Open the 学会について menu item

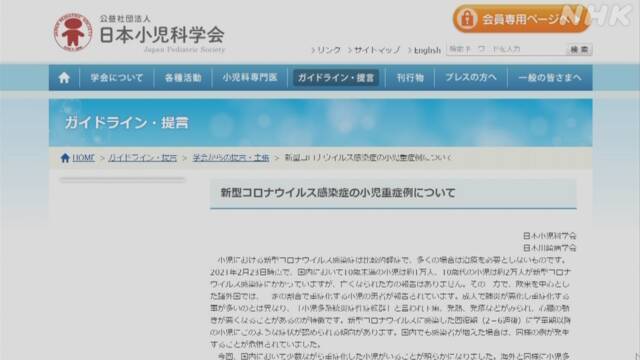(117, 78)
